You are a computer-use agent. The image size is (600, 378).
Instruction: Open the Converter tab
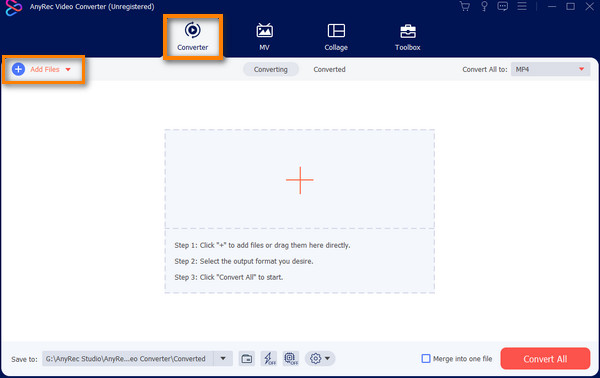point(192,37)
